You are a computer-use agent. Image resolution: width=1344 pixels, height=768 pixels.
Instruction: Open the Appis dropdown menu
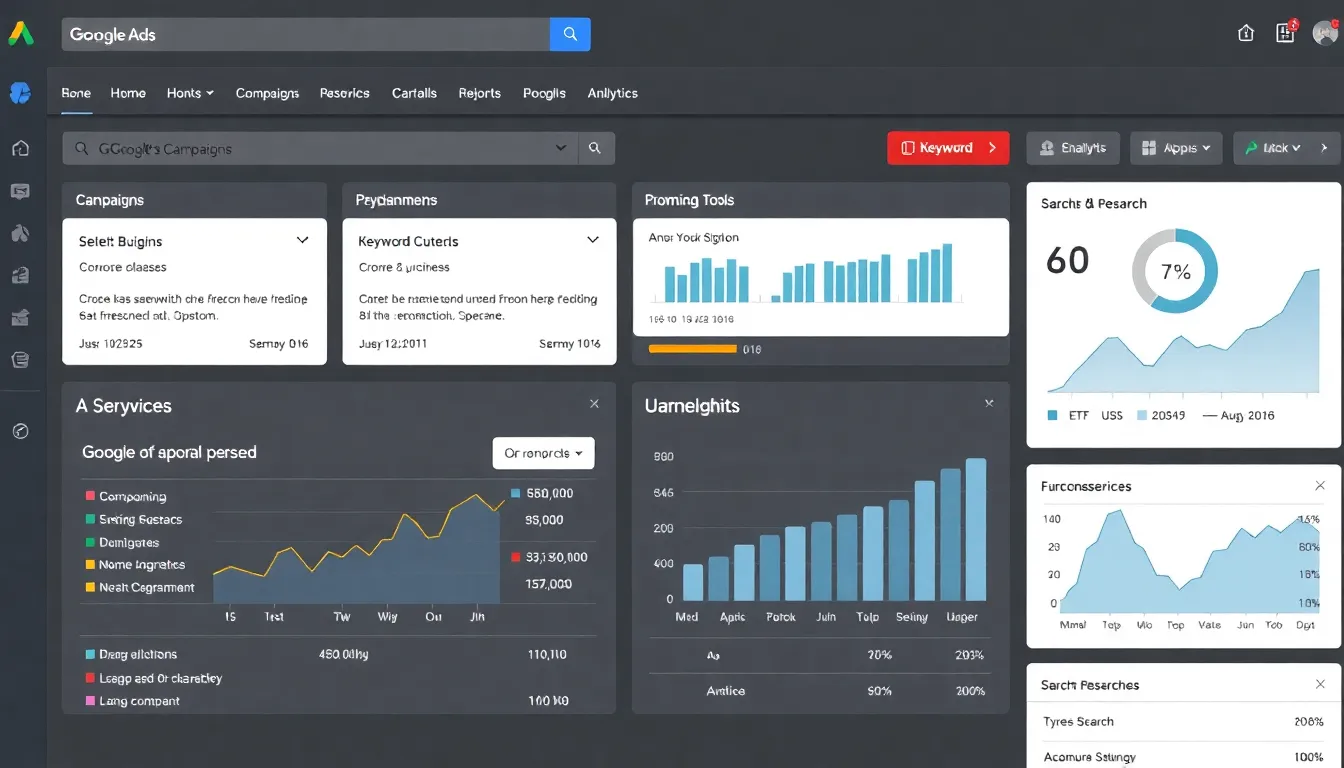tap(1176, 148)
